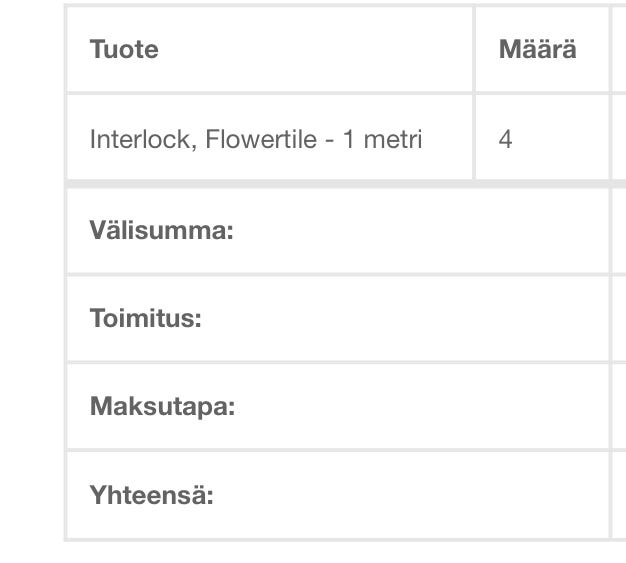
Task: Select the quantity value 4
Action: click(505, 138)
